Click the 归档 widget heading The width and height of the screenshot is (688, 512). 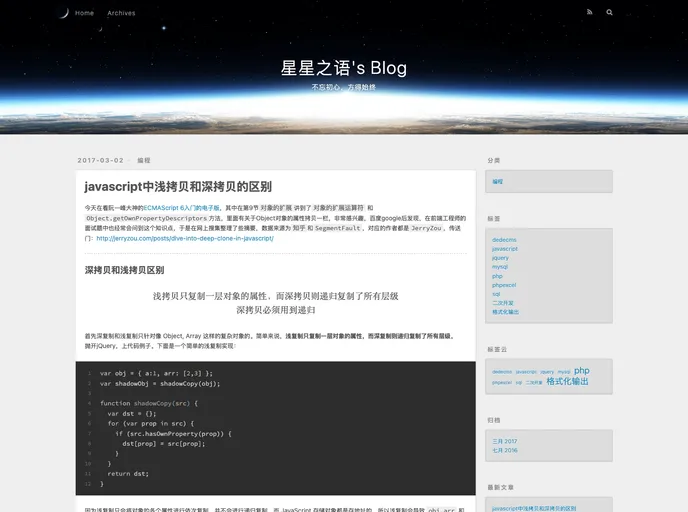tap(494, 420)
